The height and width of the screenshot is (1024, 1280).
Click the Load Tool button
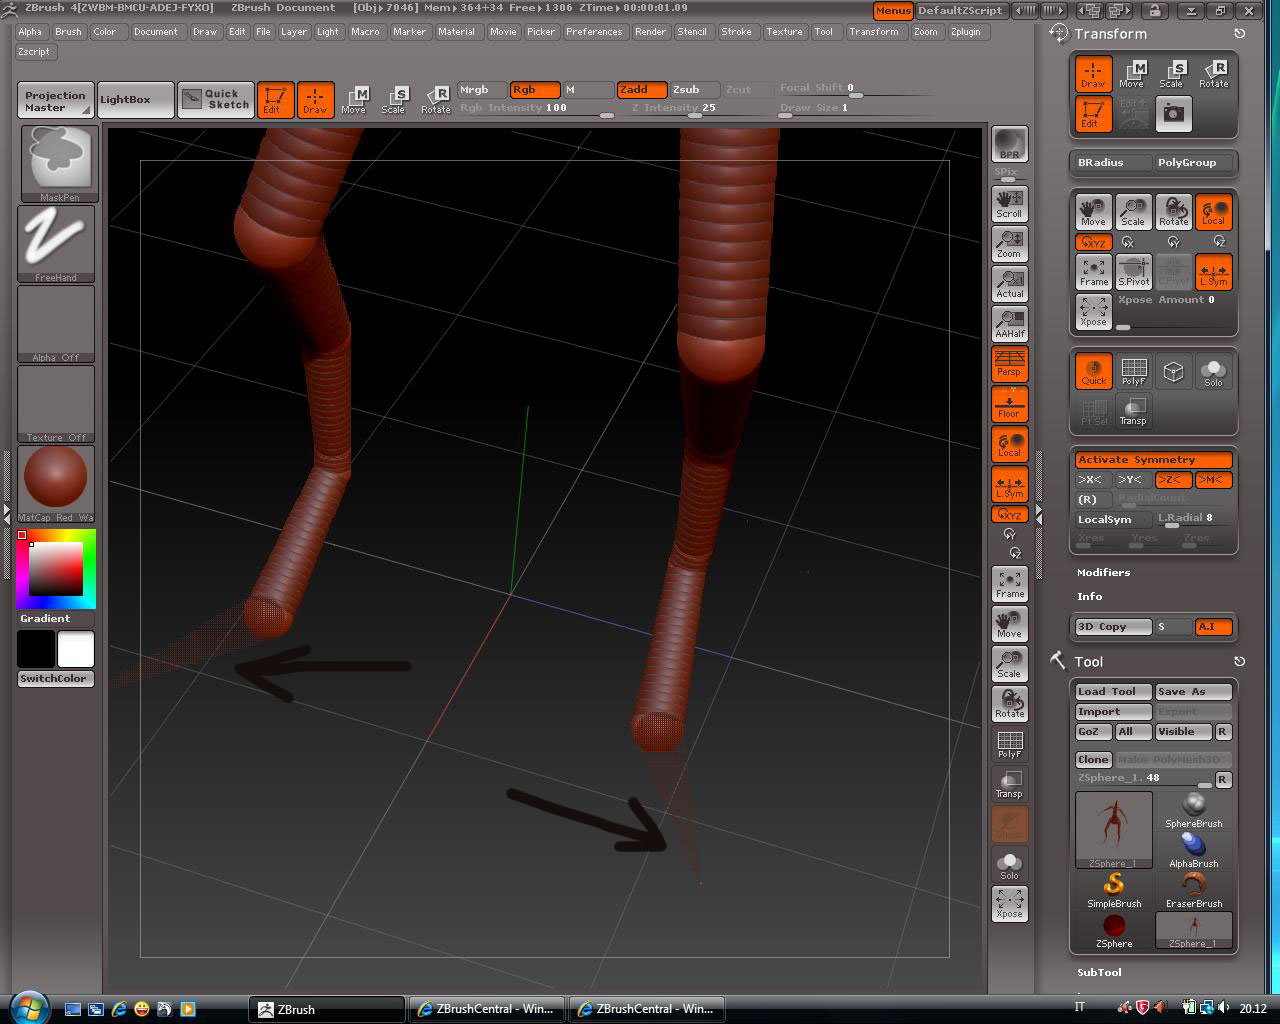coord(1111,690)
